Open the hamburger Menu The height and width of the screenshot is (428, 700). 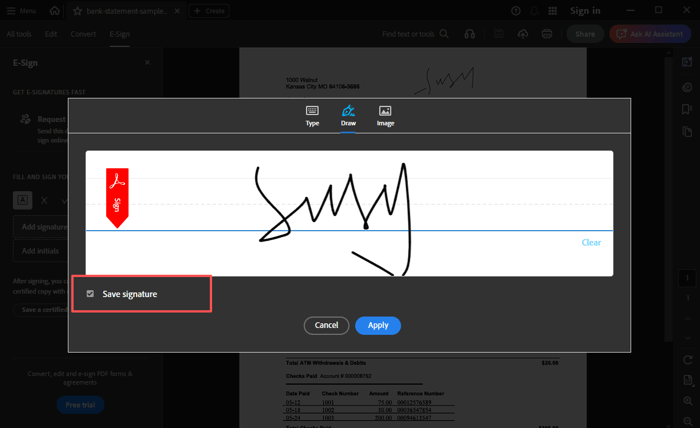pos(21,11)
